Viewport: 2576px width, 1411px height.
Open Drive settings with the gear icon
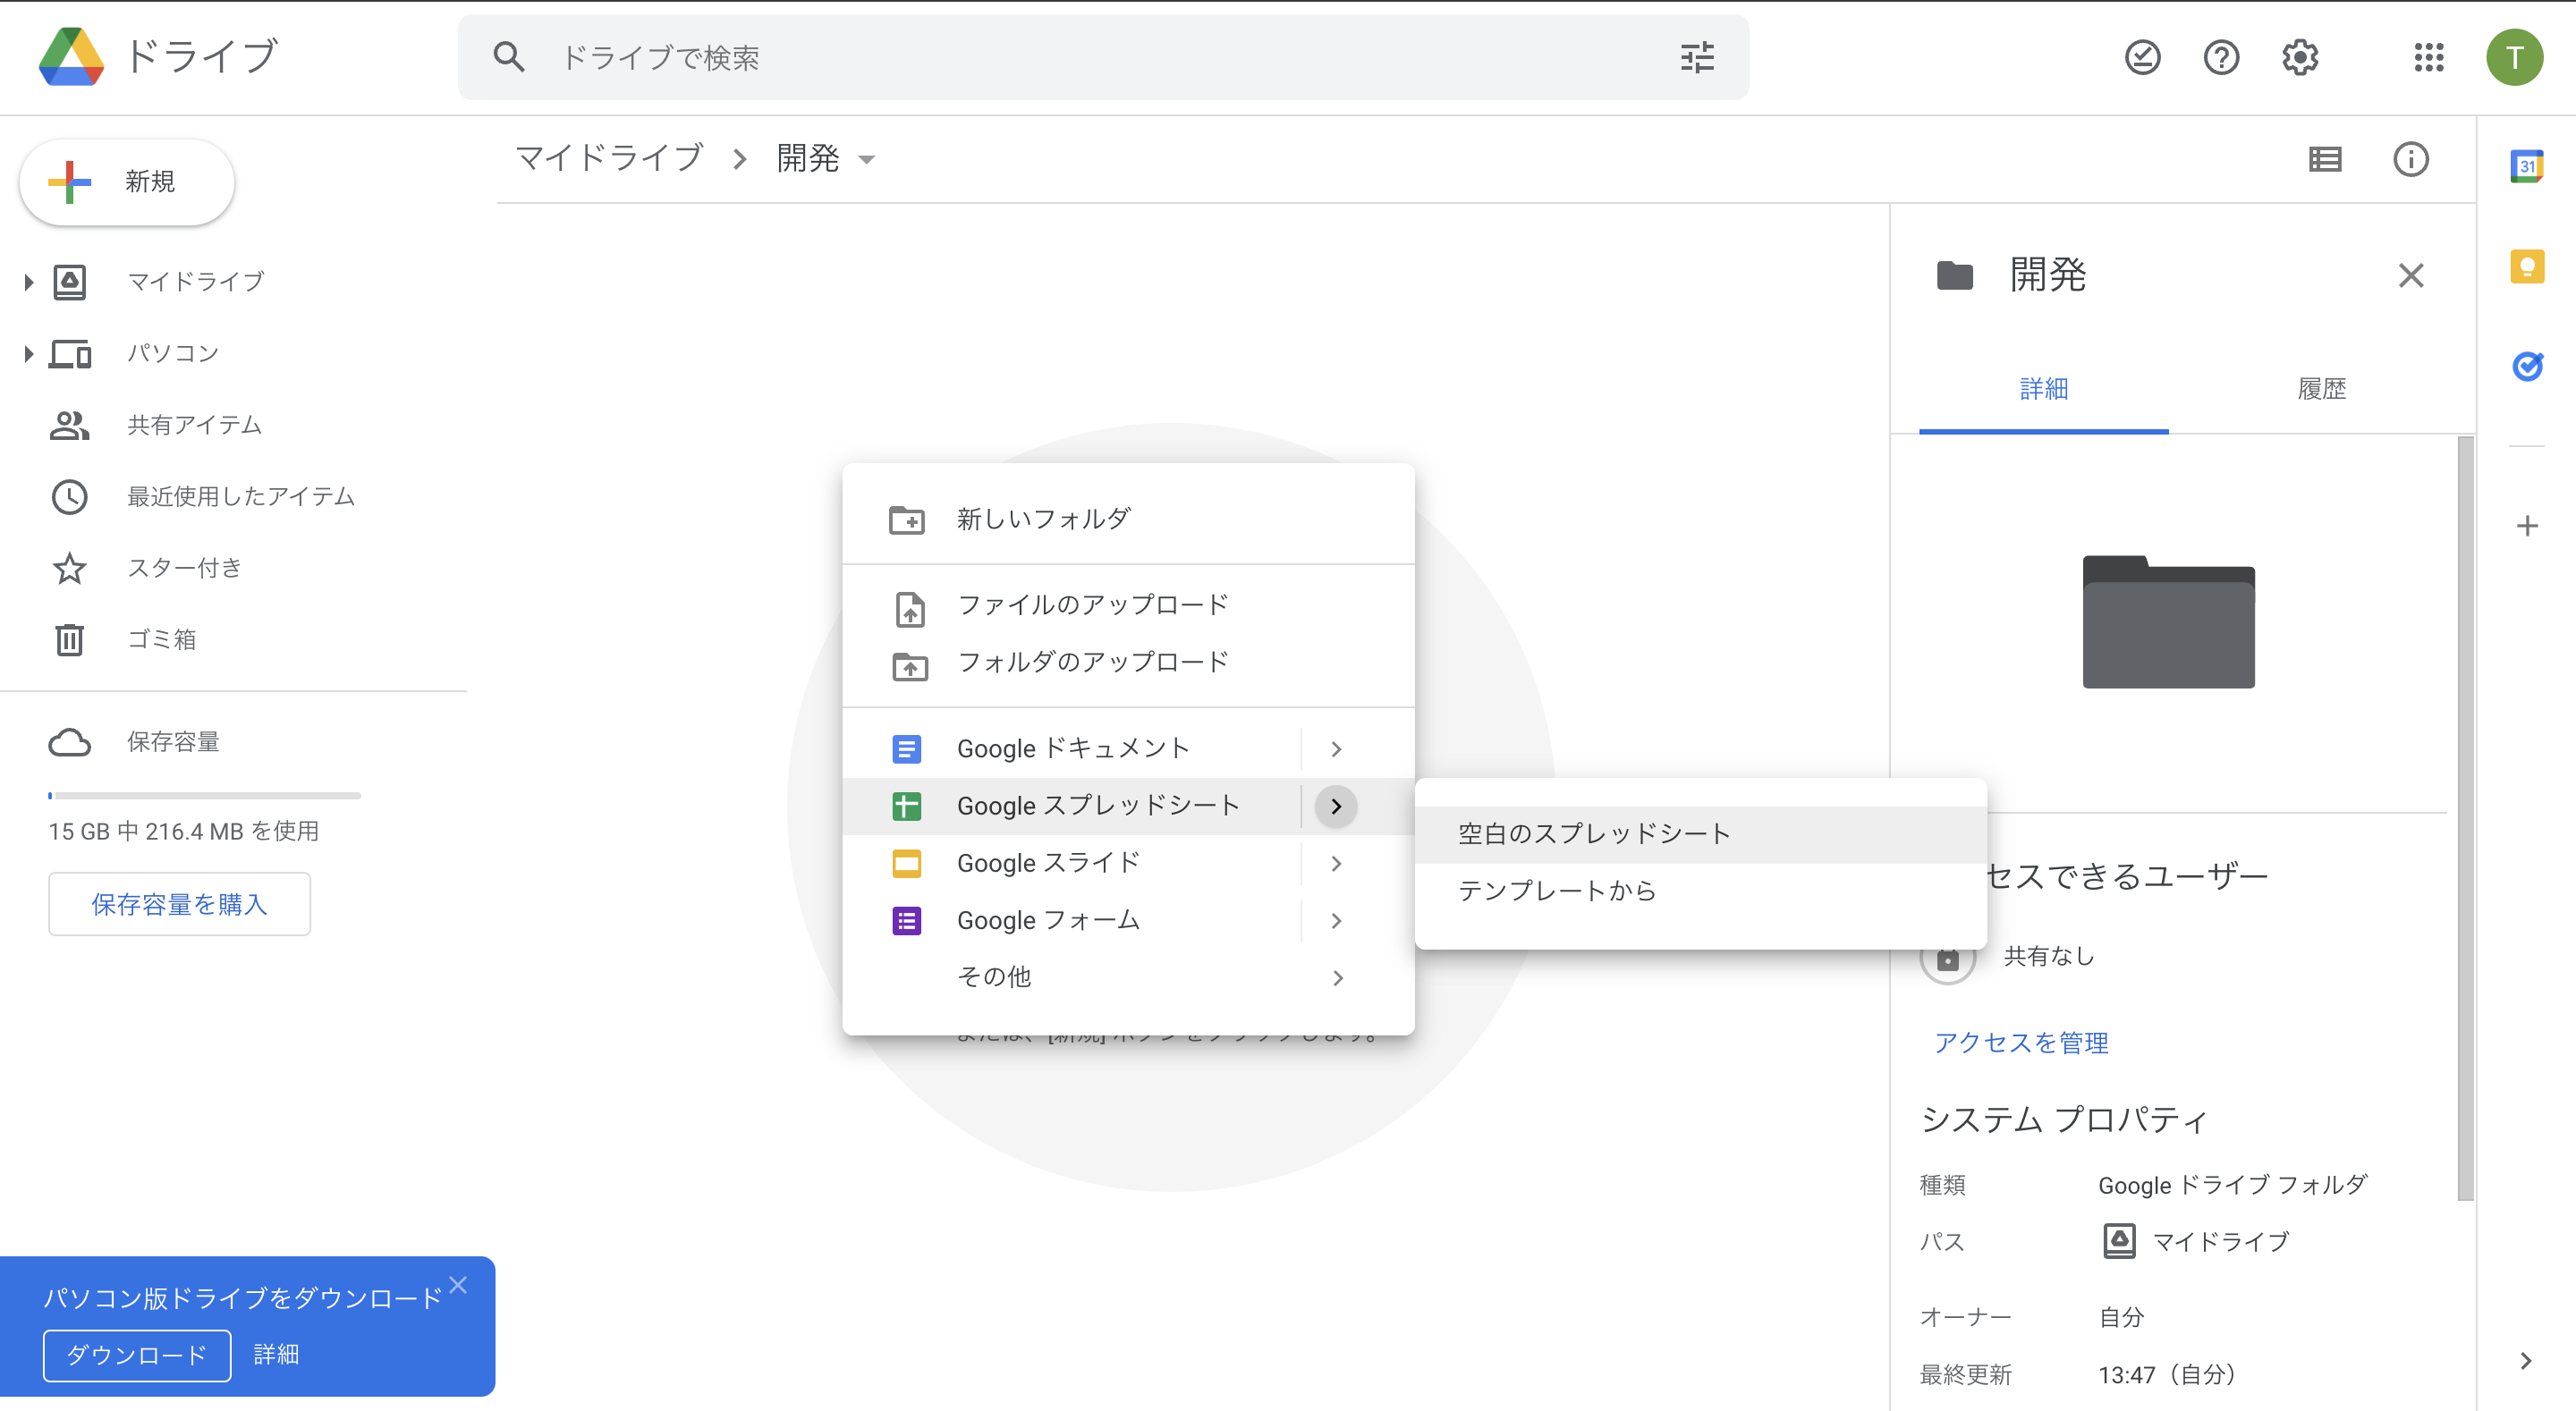(x=2300, y=57)
